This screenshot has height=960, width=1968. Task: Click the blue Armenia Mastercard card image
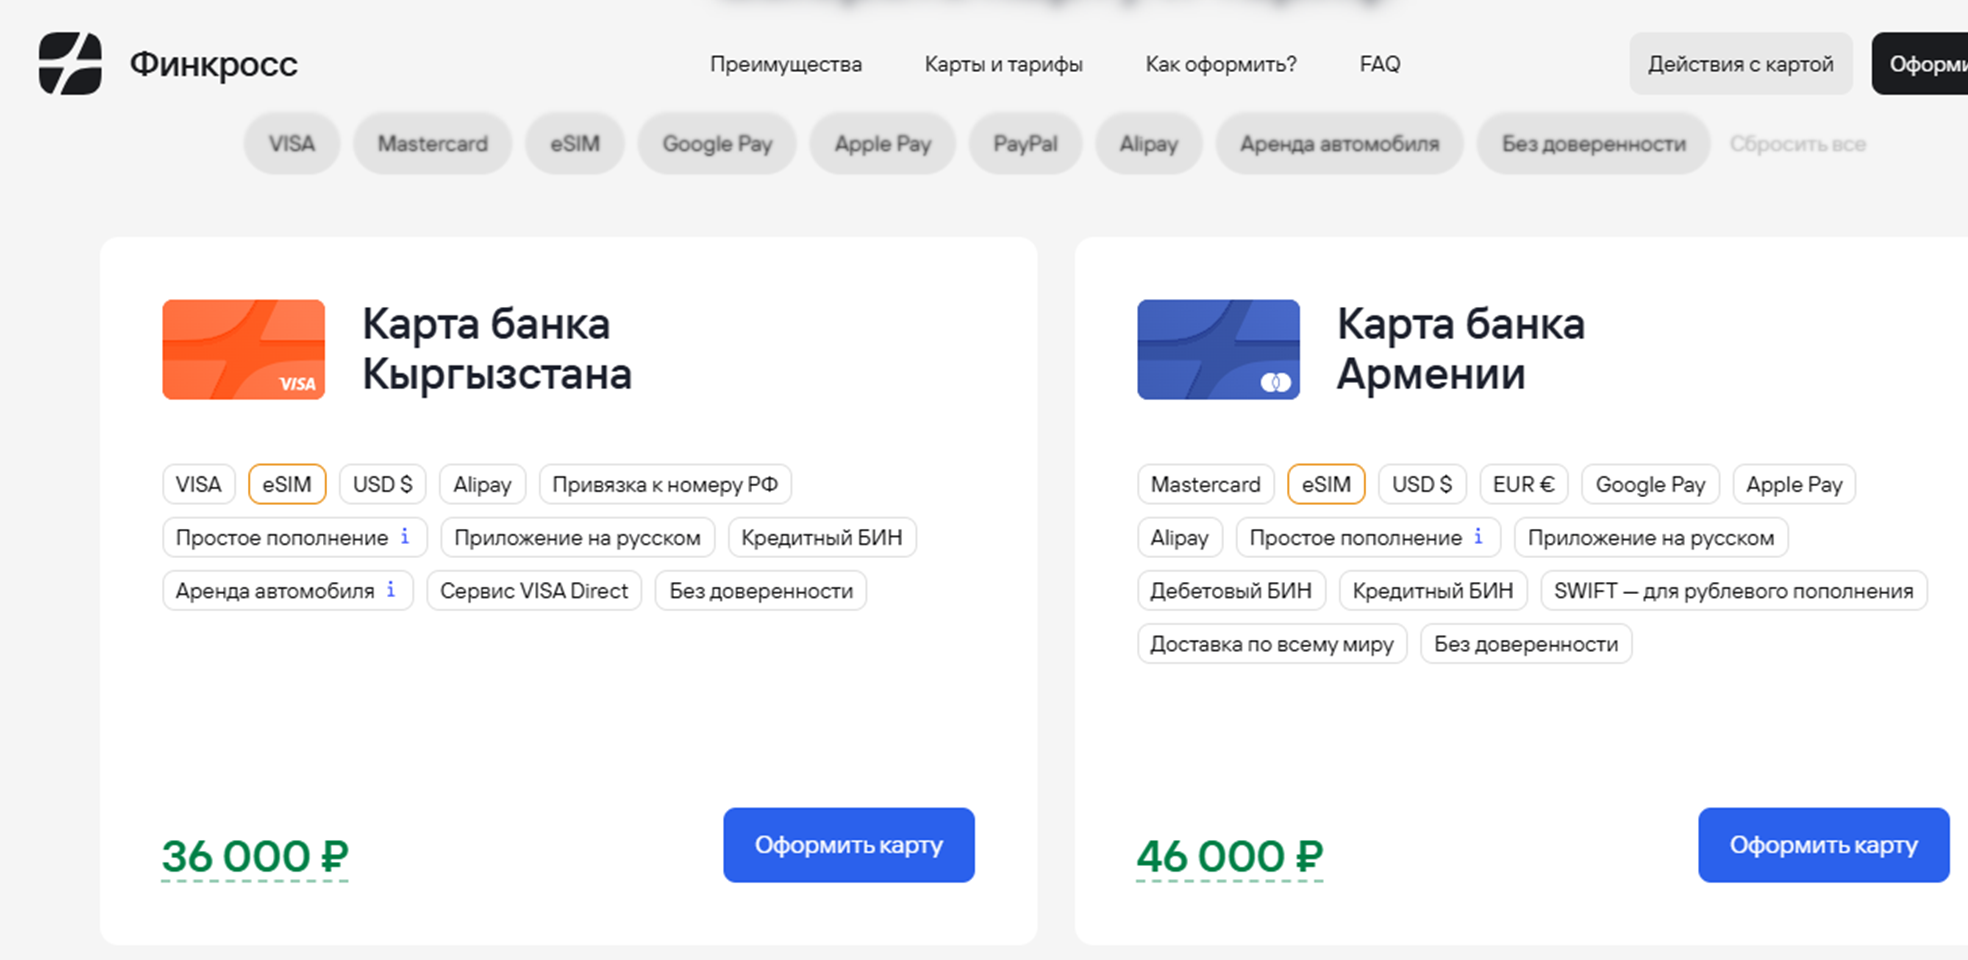[x=1218, y=350]
